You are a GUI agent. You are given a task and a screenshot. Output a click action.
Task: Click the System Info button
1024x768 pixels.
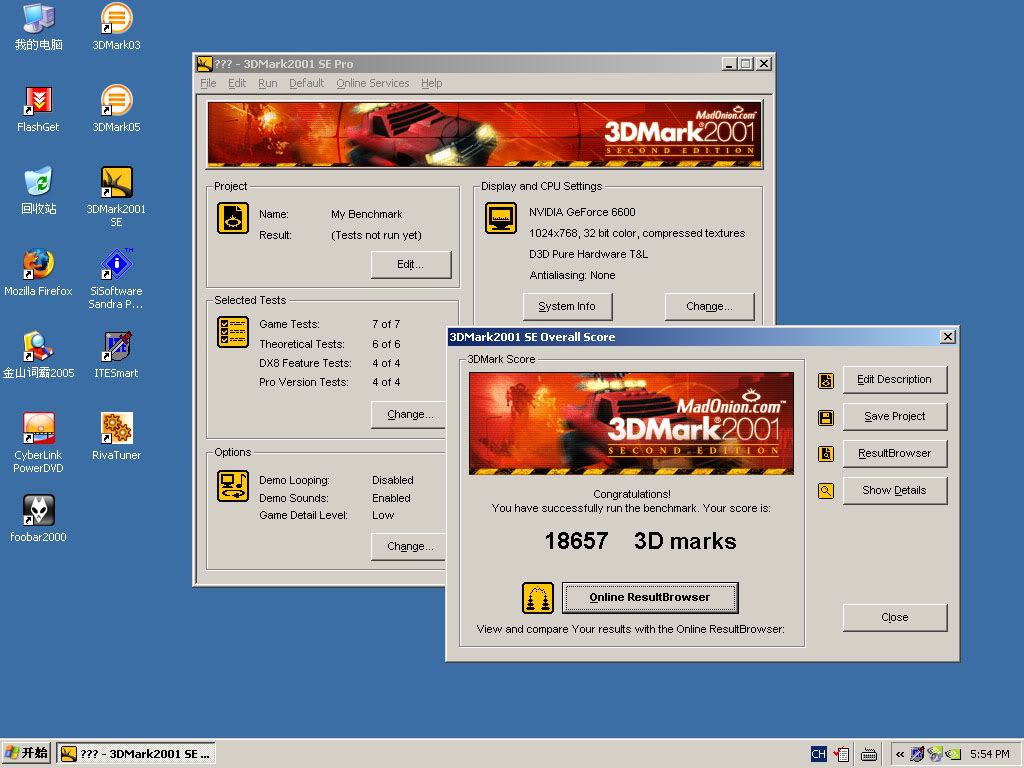click(x=567, y=306)
